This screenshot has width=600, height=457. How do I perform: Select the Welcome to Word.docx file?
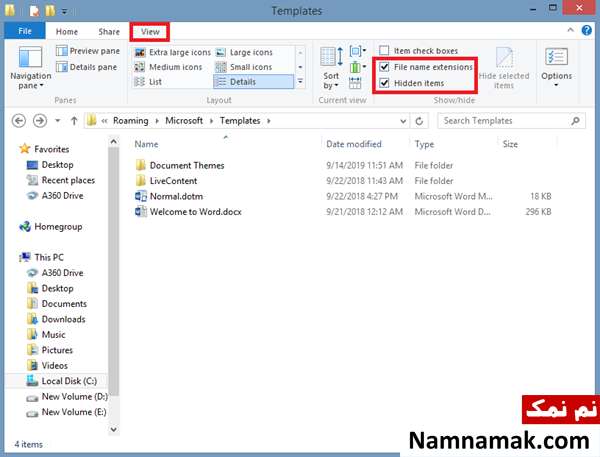pos(196,212)
